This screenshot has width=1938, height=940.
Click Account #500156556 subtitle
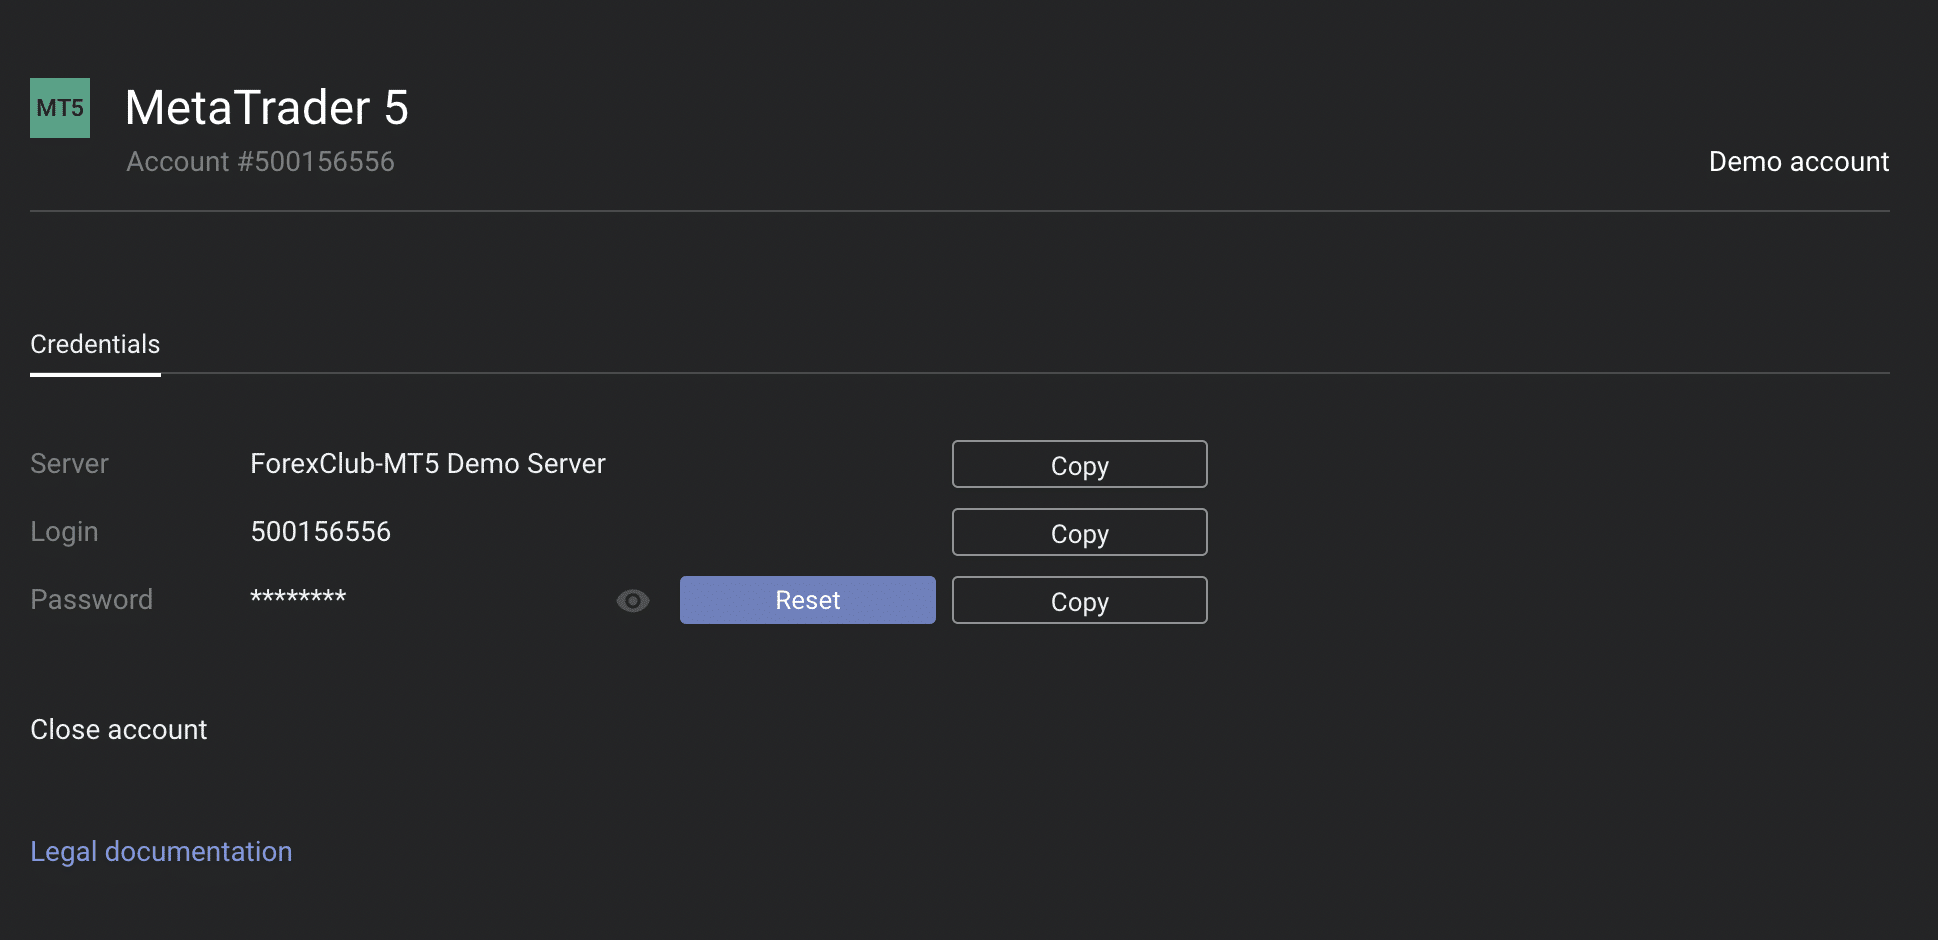(260, 162)
